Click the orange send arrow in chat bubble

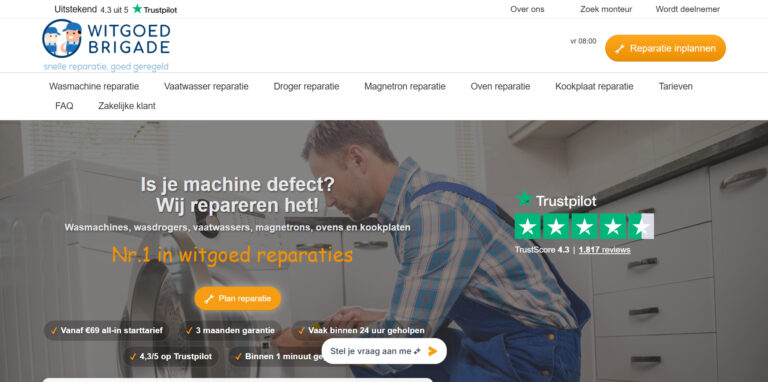coord(432,351)
